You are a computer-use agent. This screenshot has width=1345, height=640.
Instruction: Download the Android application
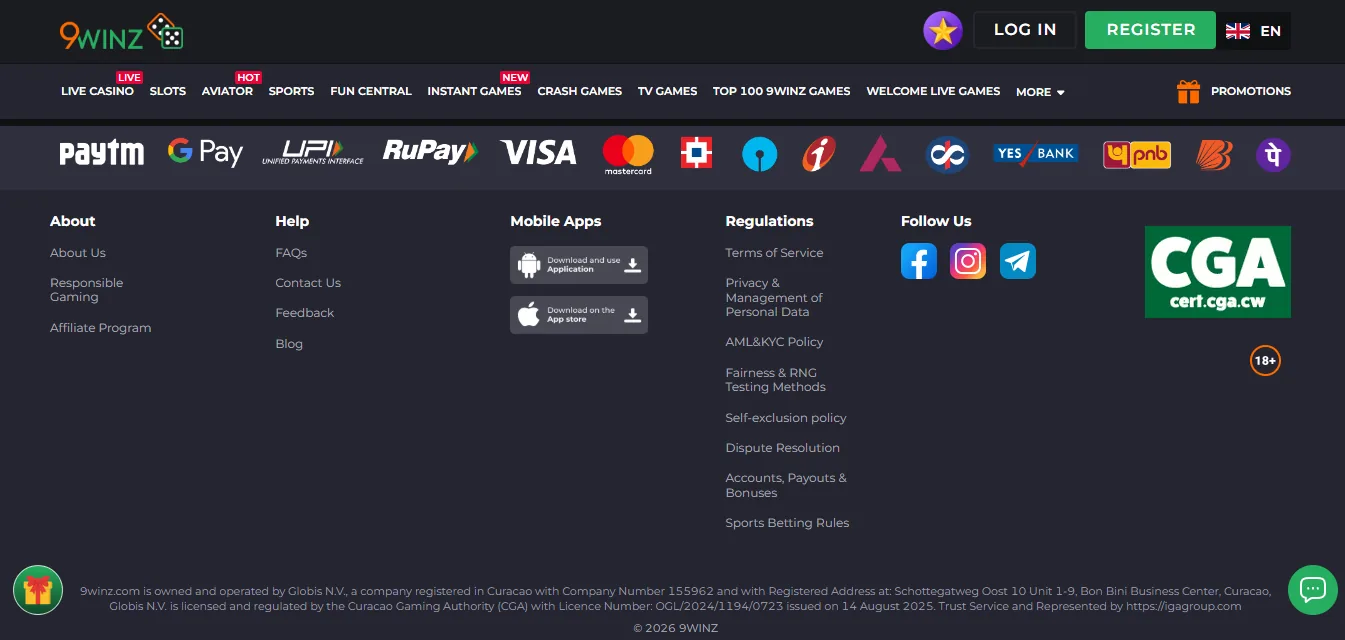pos(579,265)
